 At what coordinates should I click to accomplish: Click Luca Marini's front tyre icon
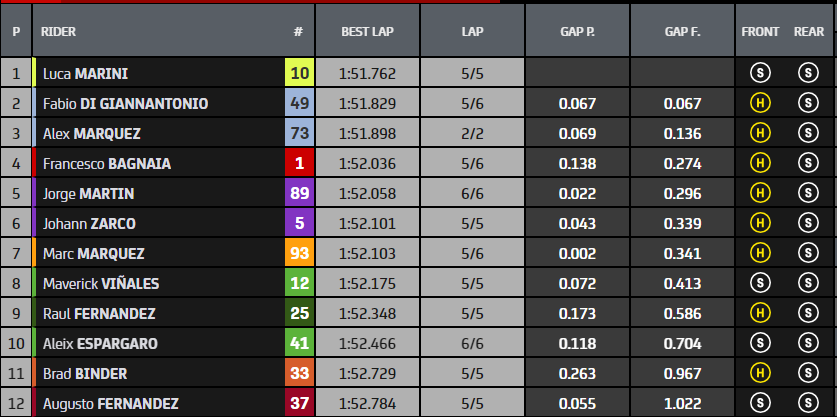[761, 73]
